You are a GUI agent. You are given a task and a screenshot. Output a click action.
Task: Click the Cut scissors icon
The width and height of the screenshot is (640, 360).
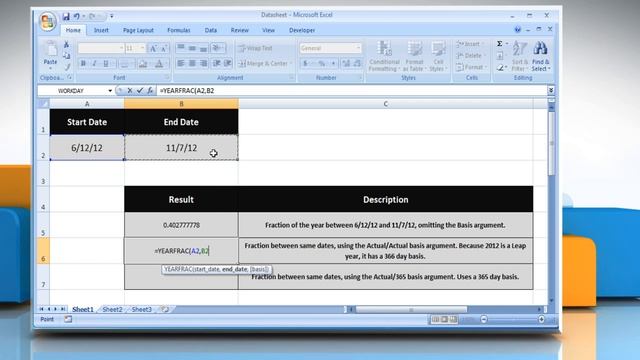point(67,44)
